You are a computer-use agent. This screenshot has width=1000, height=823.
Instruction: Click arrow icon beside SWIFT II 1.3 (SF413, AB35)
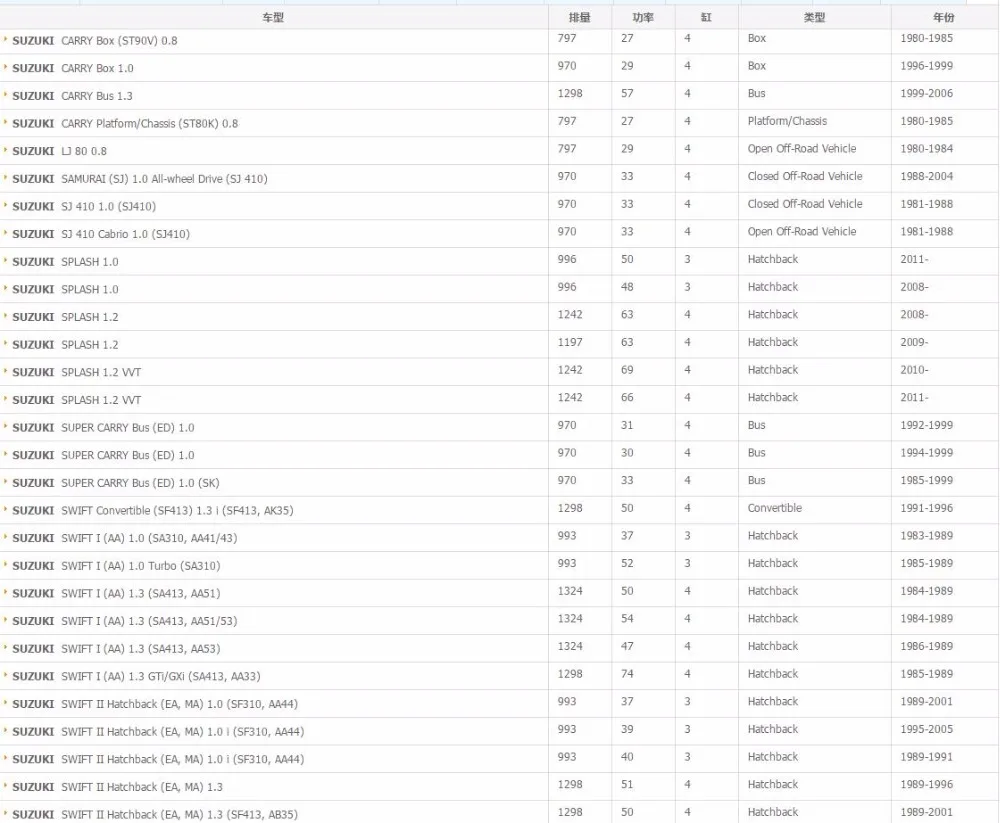[6, 813]
